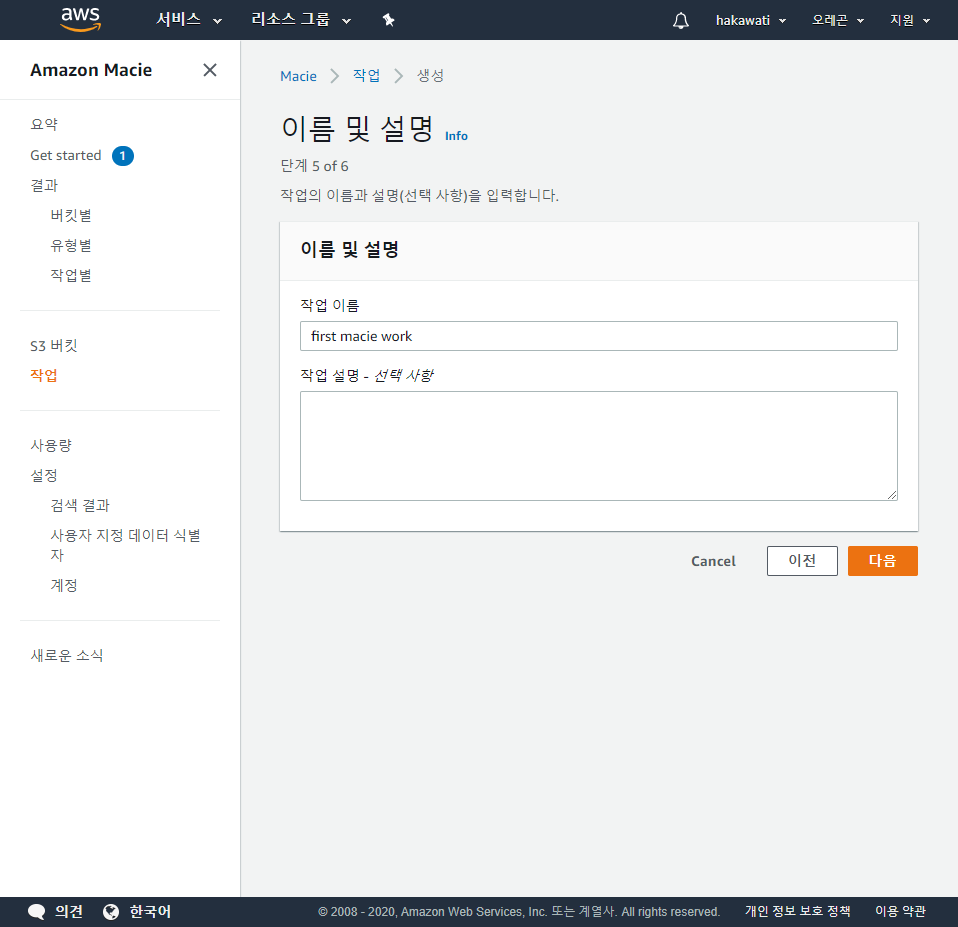
Task: Select Get started in the sidebar
Action: point(65,156)
